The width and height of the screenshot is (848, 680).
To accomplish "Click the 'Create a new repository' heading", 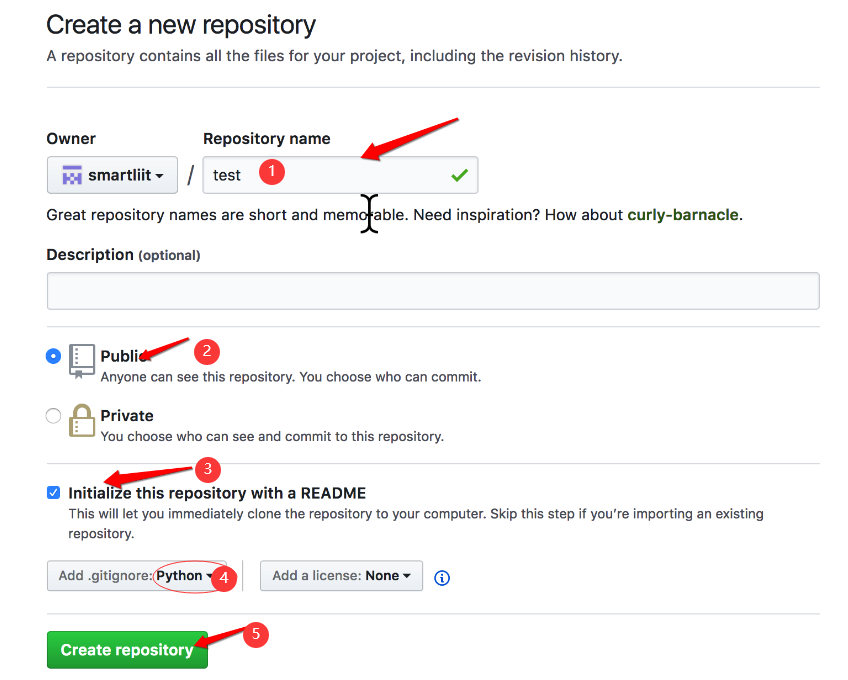I will click(x=181, y=25).
